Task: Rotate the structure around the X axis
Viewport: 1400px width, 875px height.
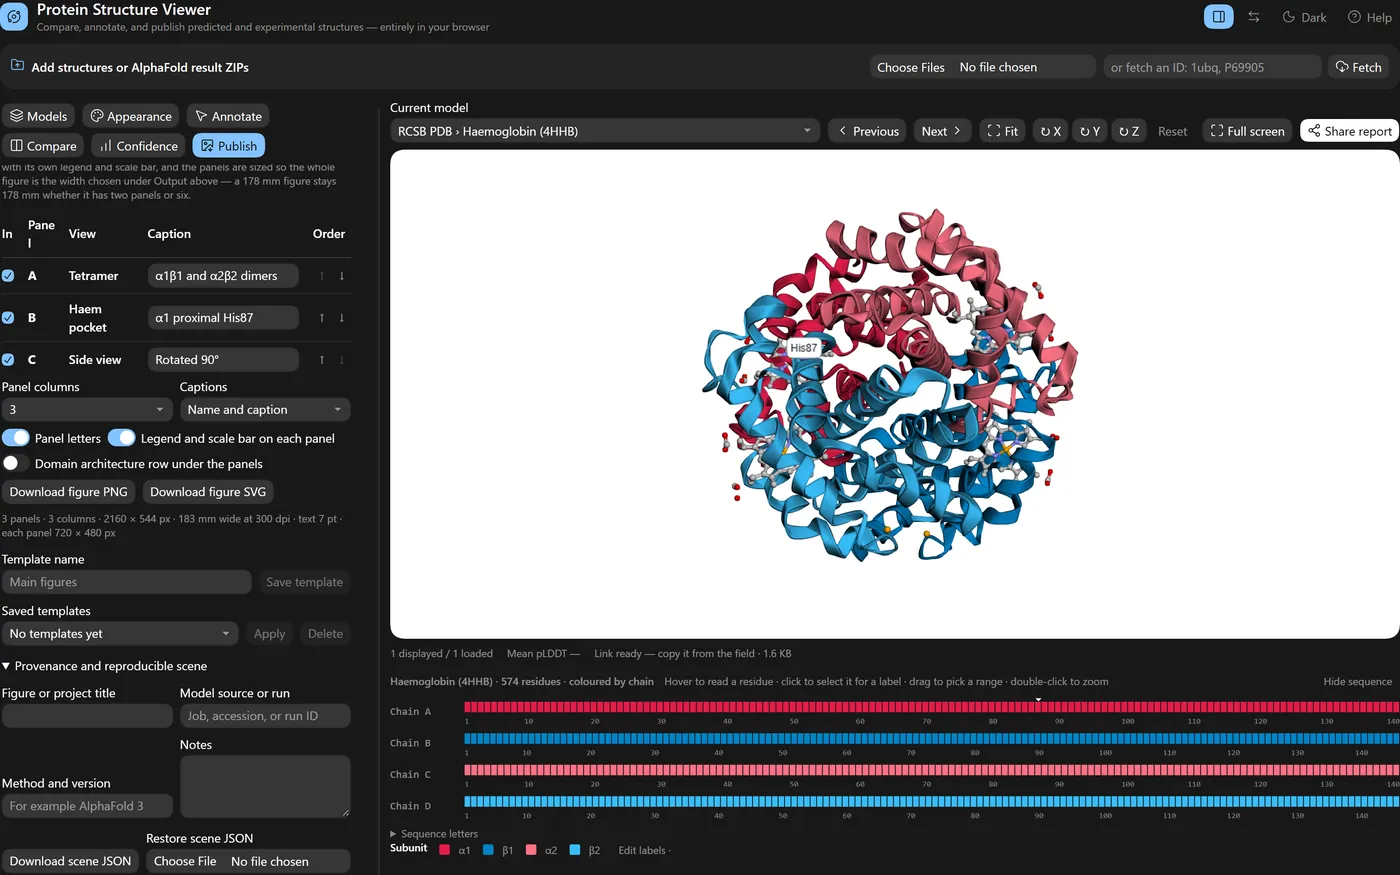Action: [x=1050, y=131]
